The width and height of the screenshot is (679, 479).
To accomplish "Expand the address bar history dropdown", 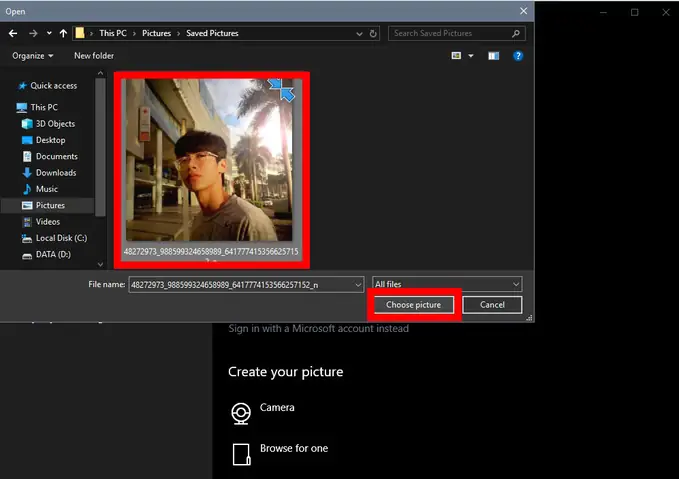I will click(359, 34).
